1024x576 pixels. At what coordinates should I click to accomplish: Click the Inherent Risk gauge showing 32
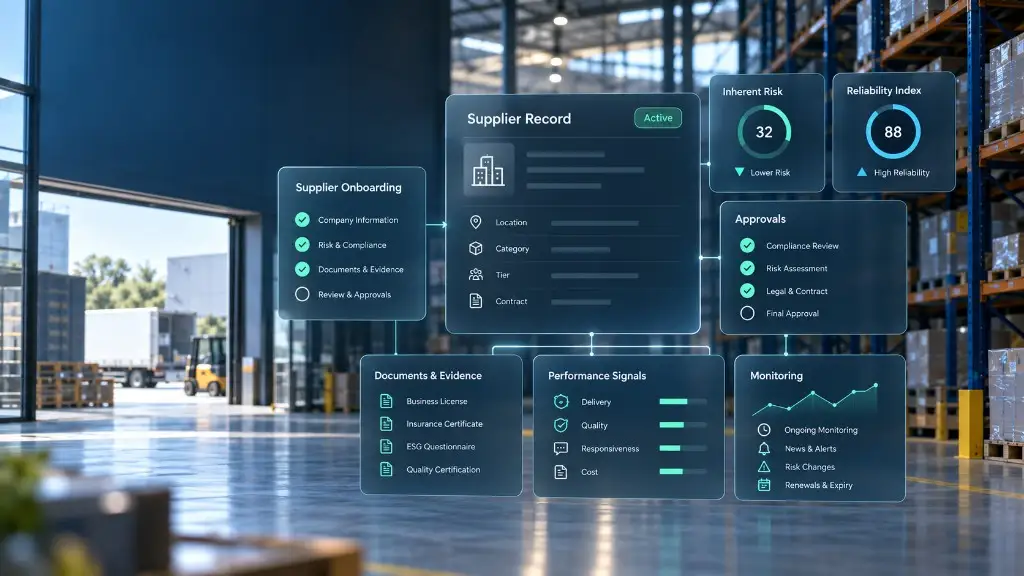click(x=764, y=132)
